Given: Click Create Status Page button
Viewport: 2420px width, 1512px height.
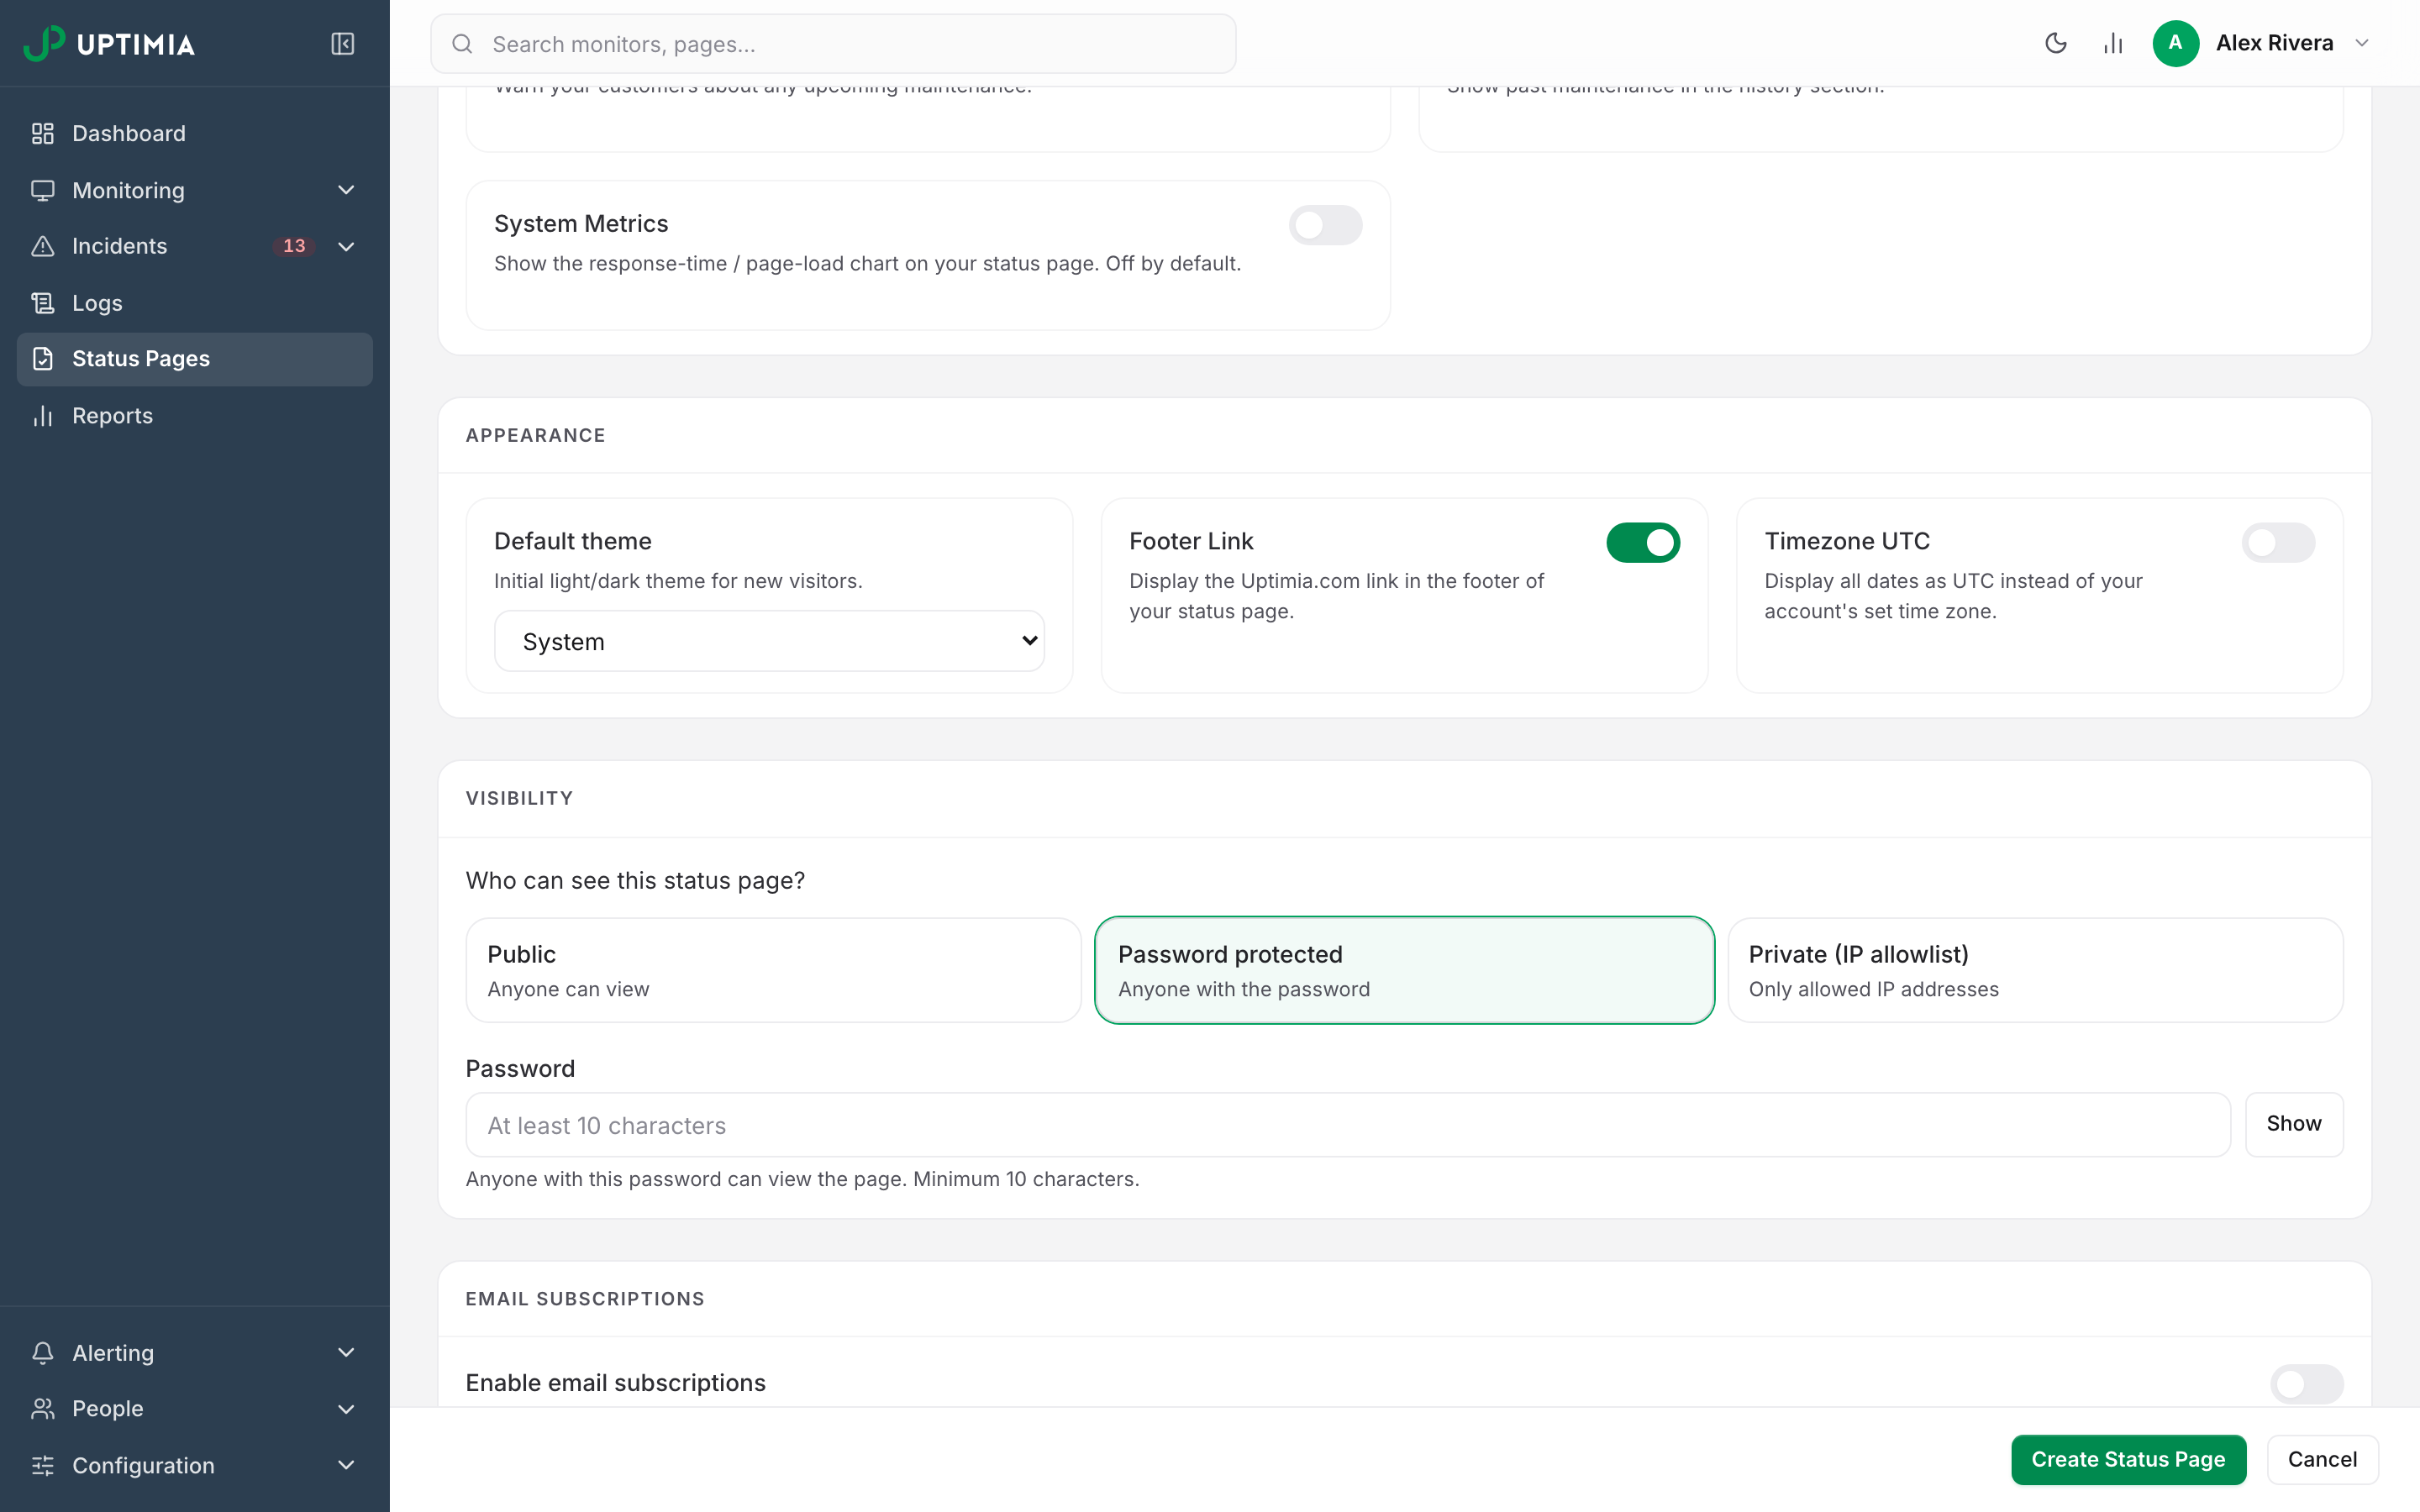Looking at the screenshot, I should coord(2128,1459).
